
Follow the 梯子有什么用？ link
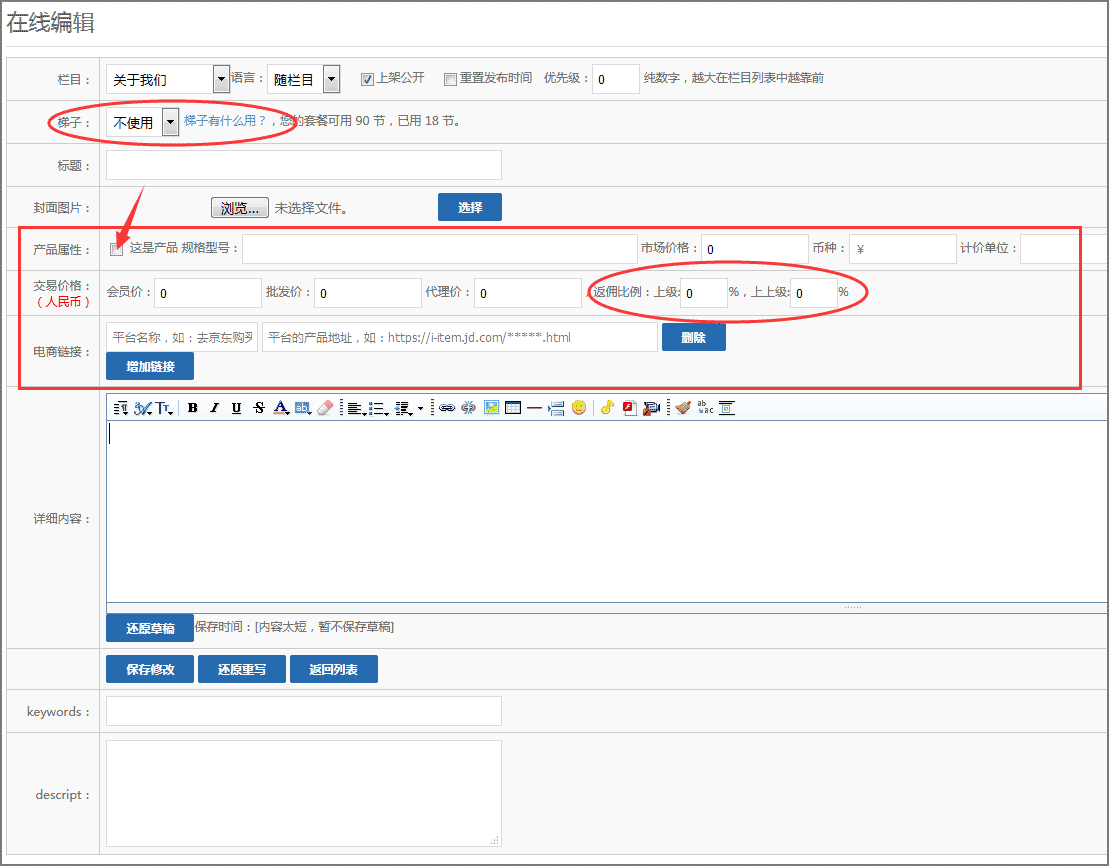[x=225, y=121]
